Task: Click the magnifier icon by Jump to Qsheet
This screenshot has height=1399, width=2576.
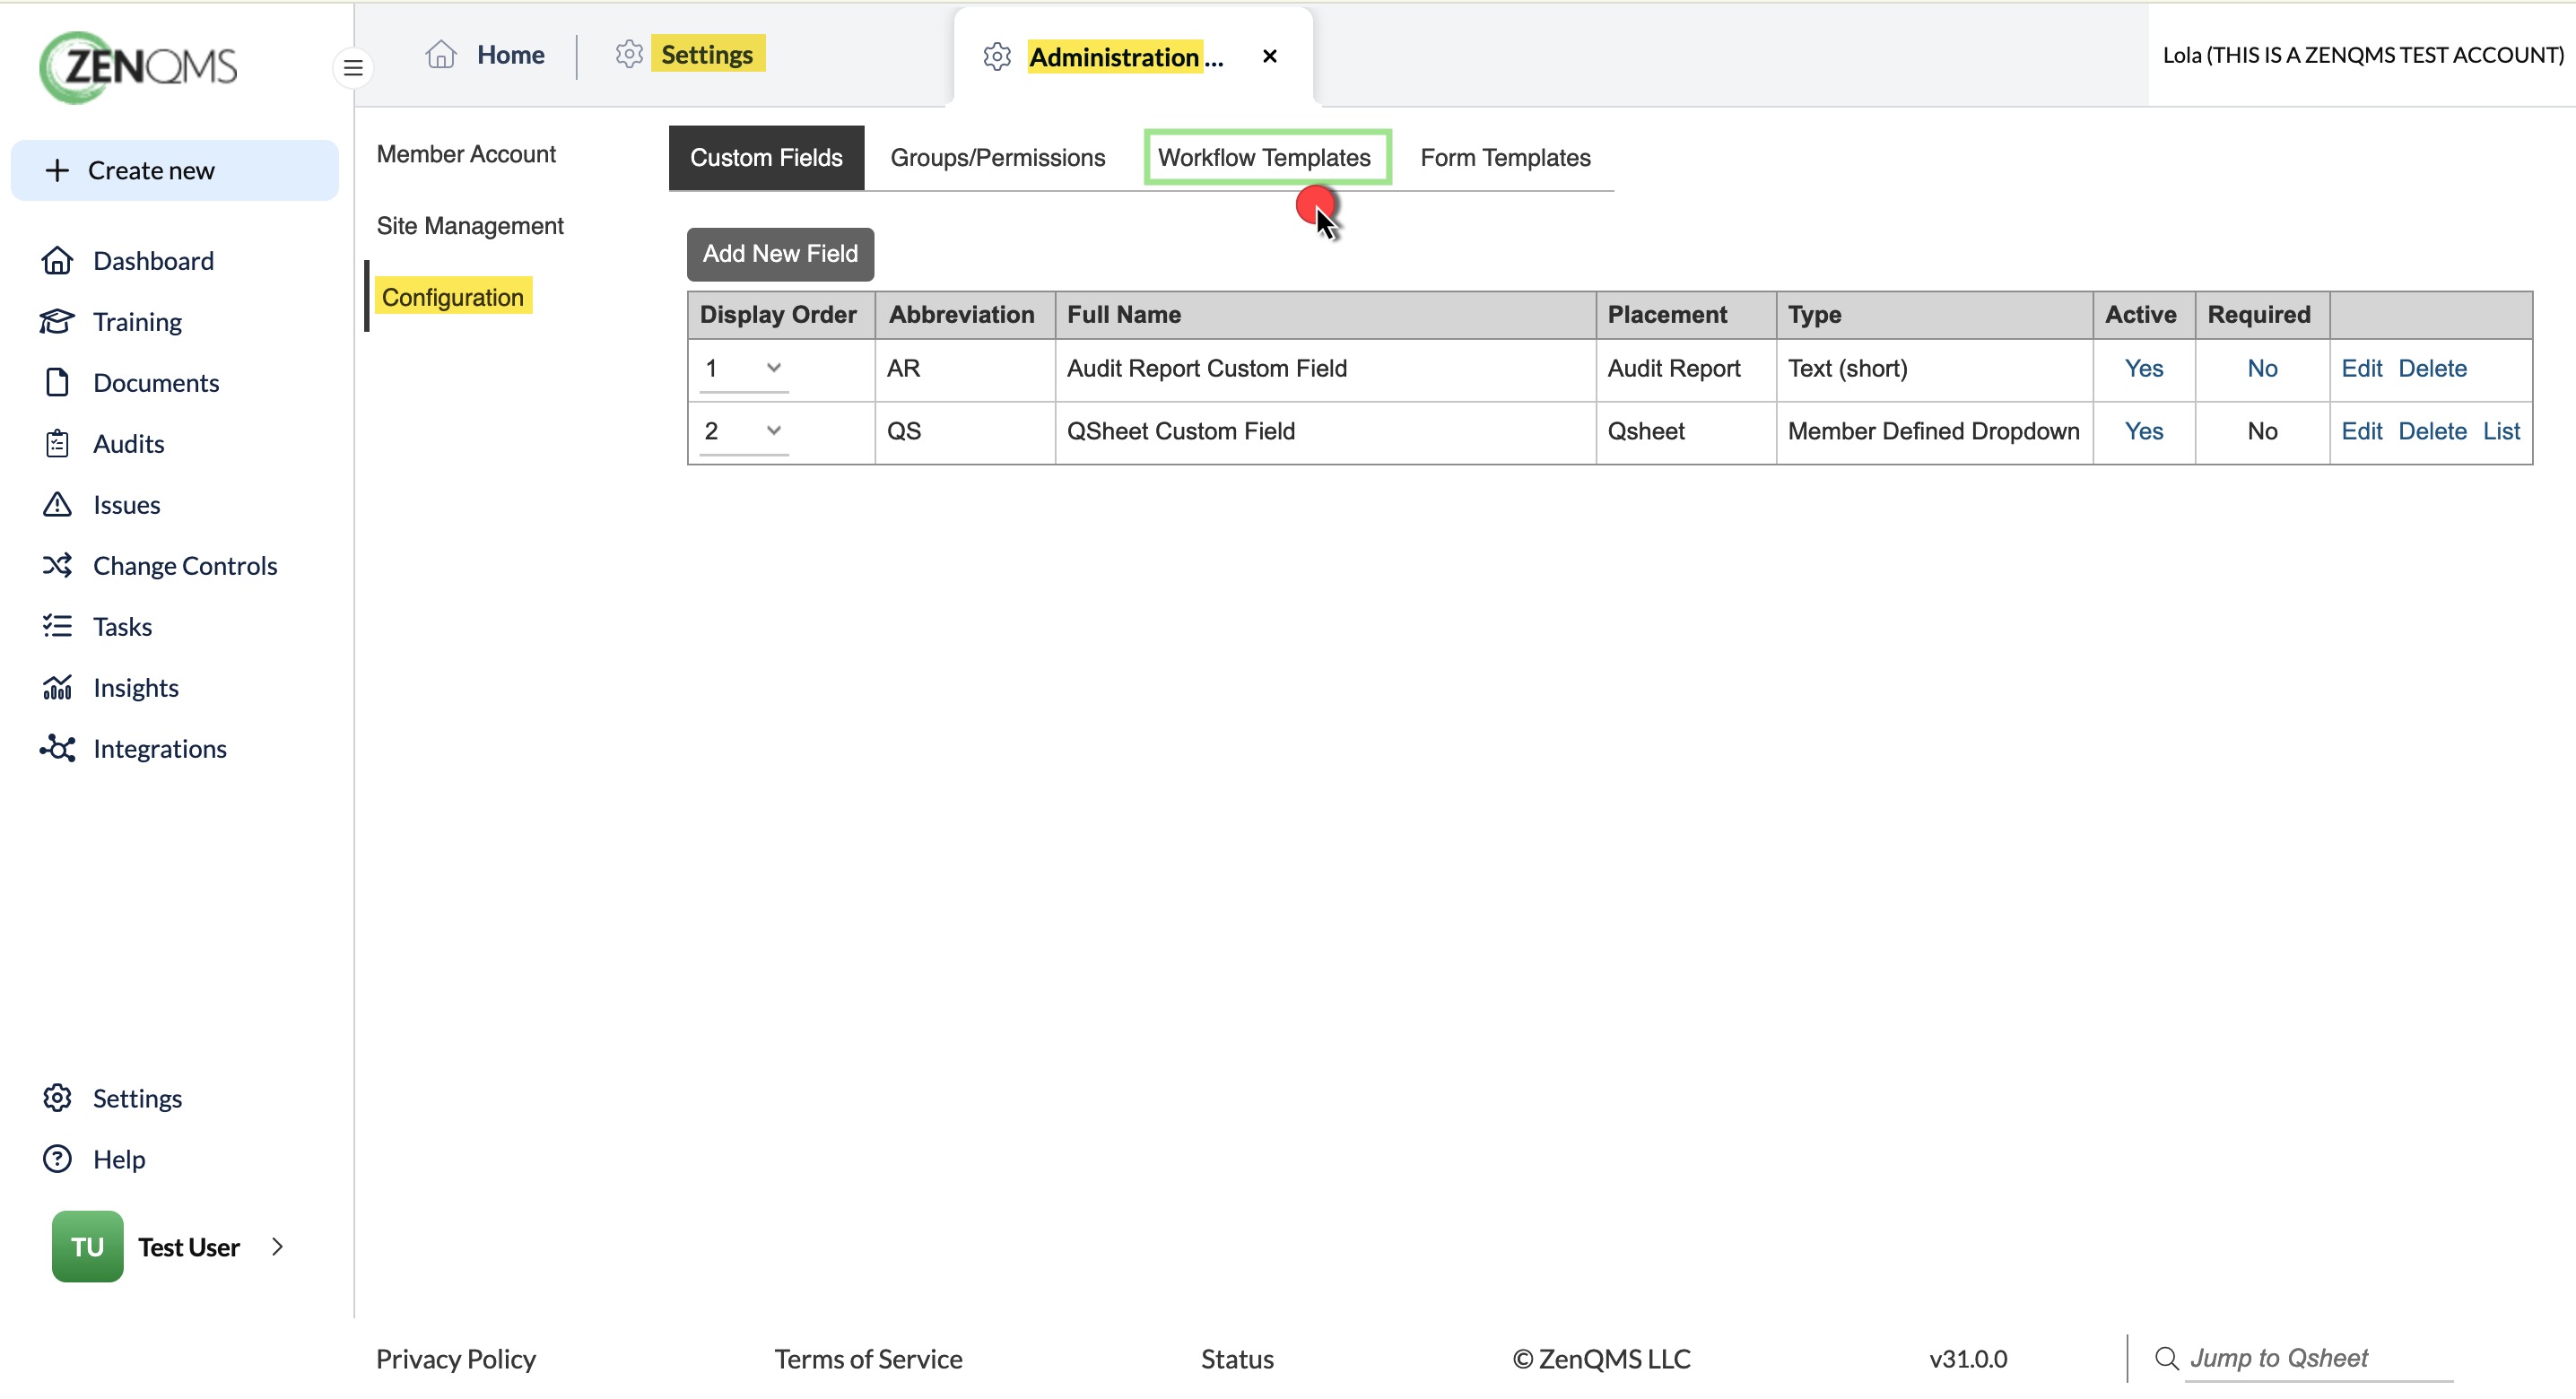Action: click(2166, 1358)
